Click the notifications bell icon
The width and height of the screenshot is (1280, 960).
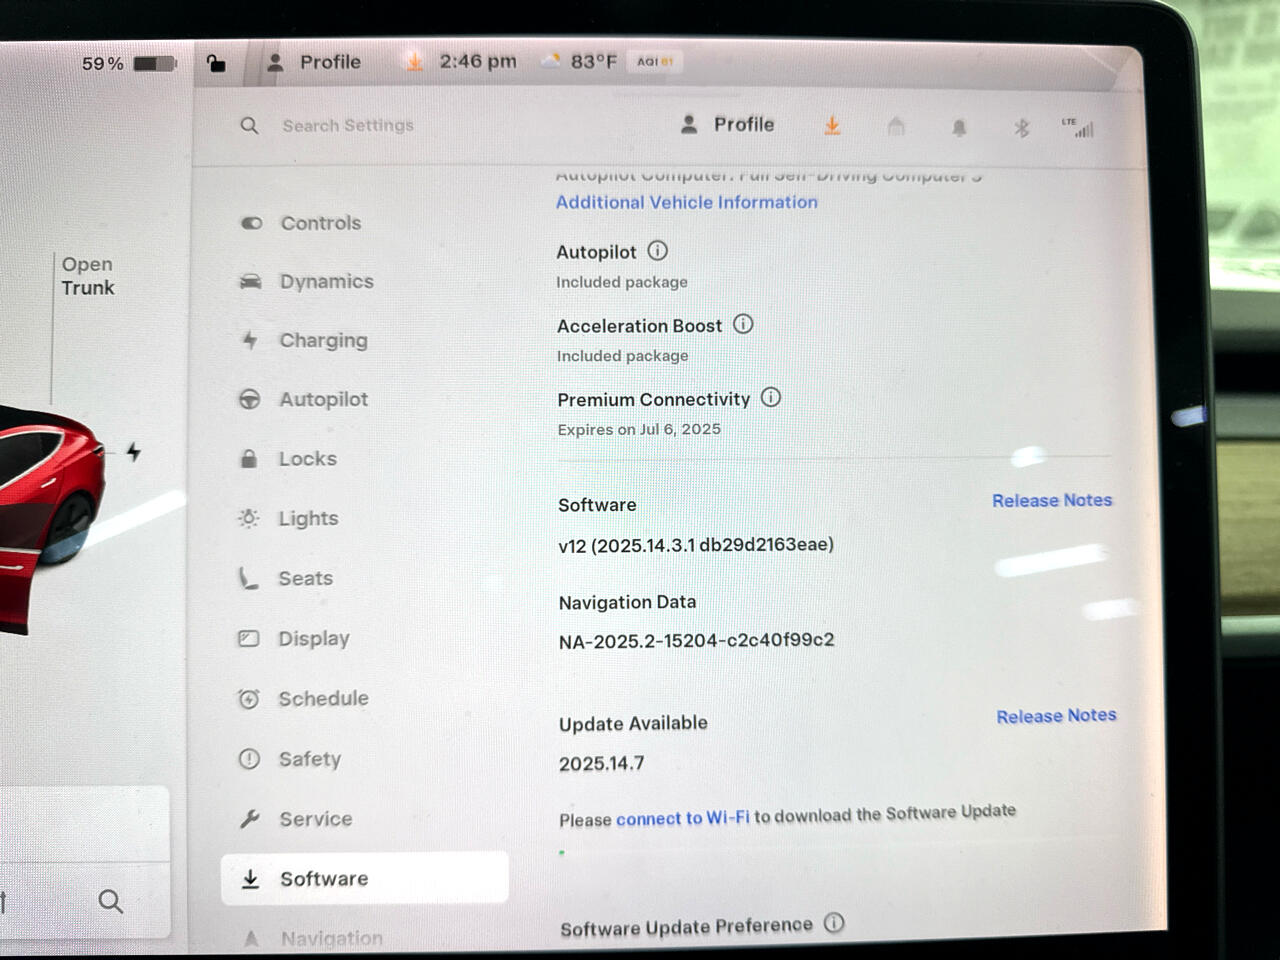coord(959,127)
